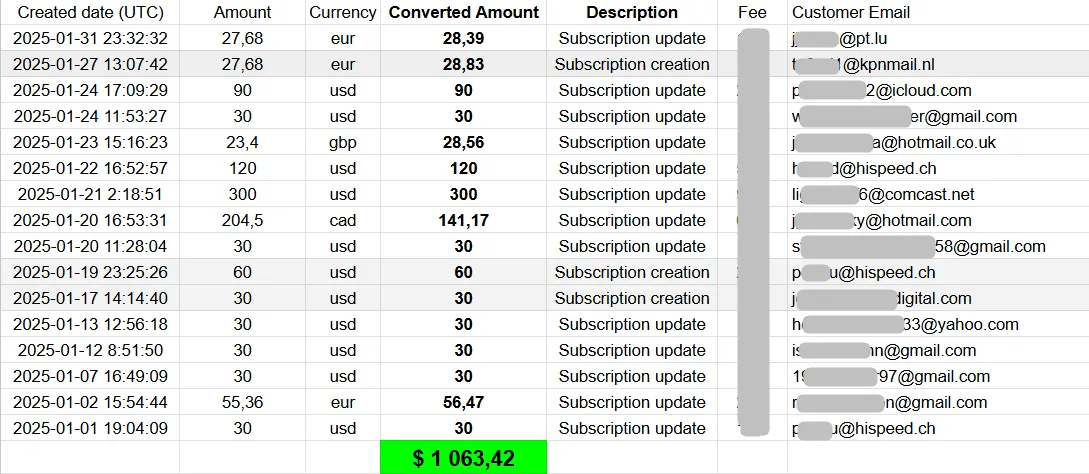Click the converted amount 141,17 cell
Image resolution: width=1089 pixels, height=474 pixels.
463,221
